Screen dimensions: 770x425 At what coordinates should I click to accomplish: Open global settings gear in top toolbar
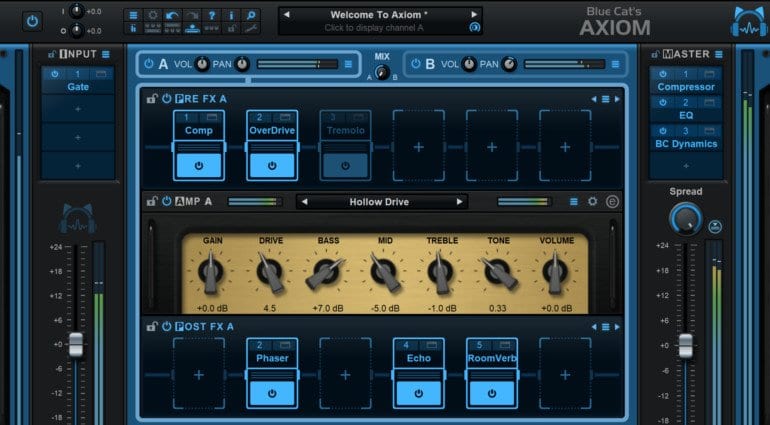click(153, 16)
